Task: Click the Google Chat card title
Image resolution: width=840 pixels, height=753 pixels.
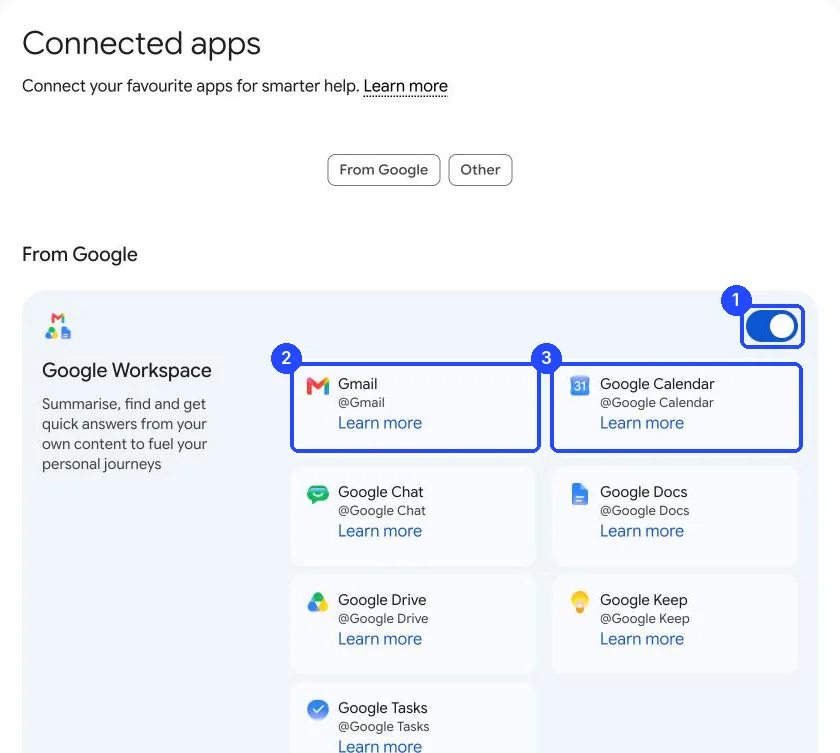Action: pyautogui.click(x=380, y=492)
